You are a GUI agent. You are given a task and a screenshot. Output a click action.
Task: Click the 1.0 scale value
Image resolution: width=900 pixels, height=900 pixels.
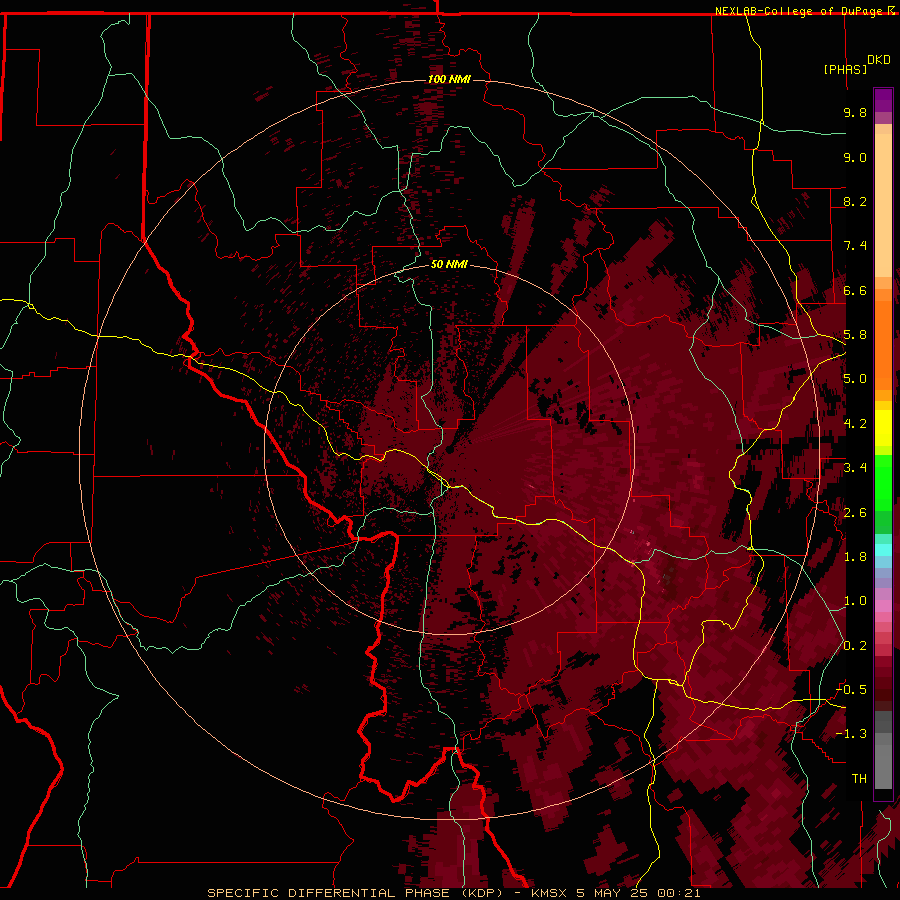point(855,601)
